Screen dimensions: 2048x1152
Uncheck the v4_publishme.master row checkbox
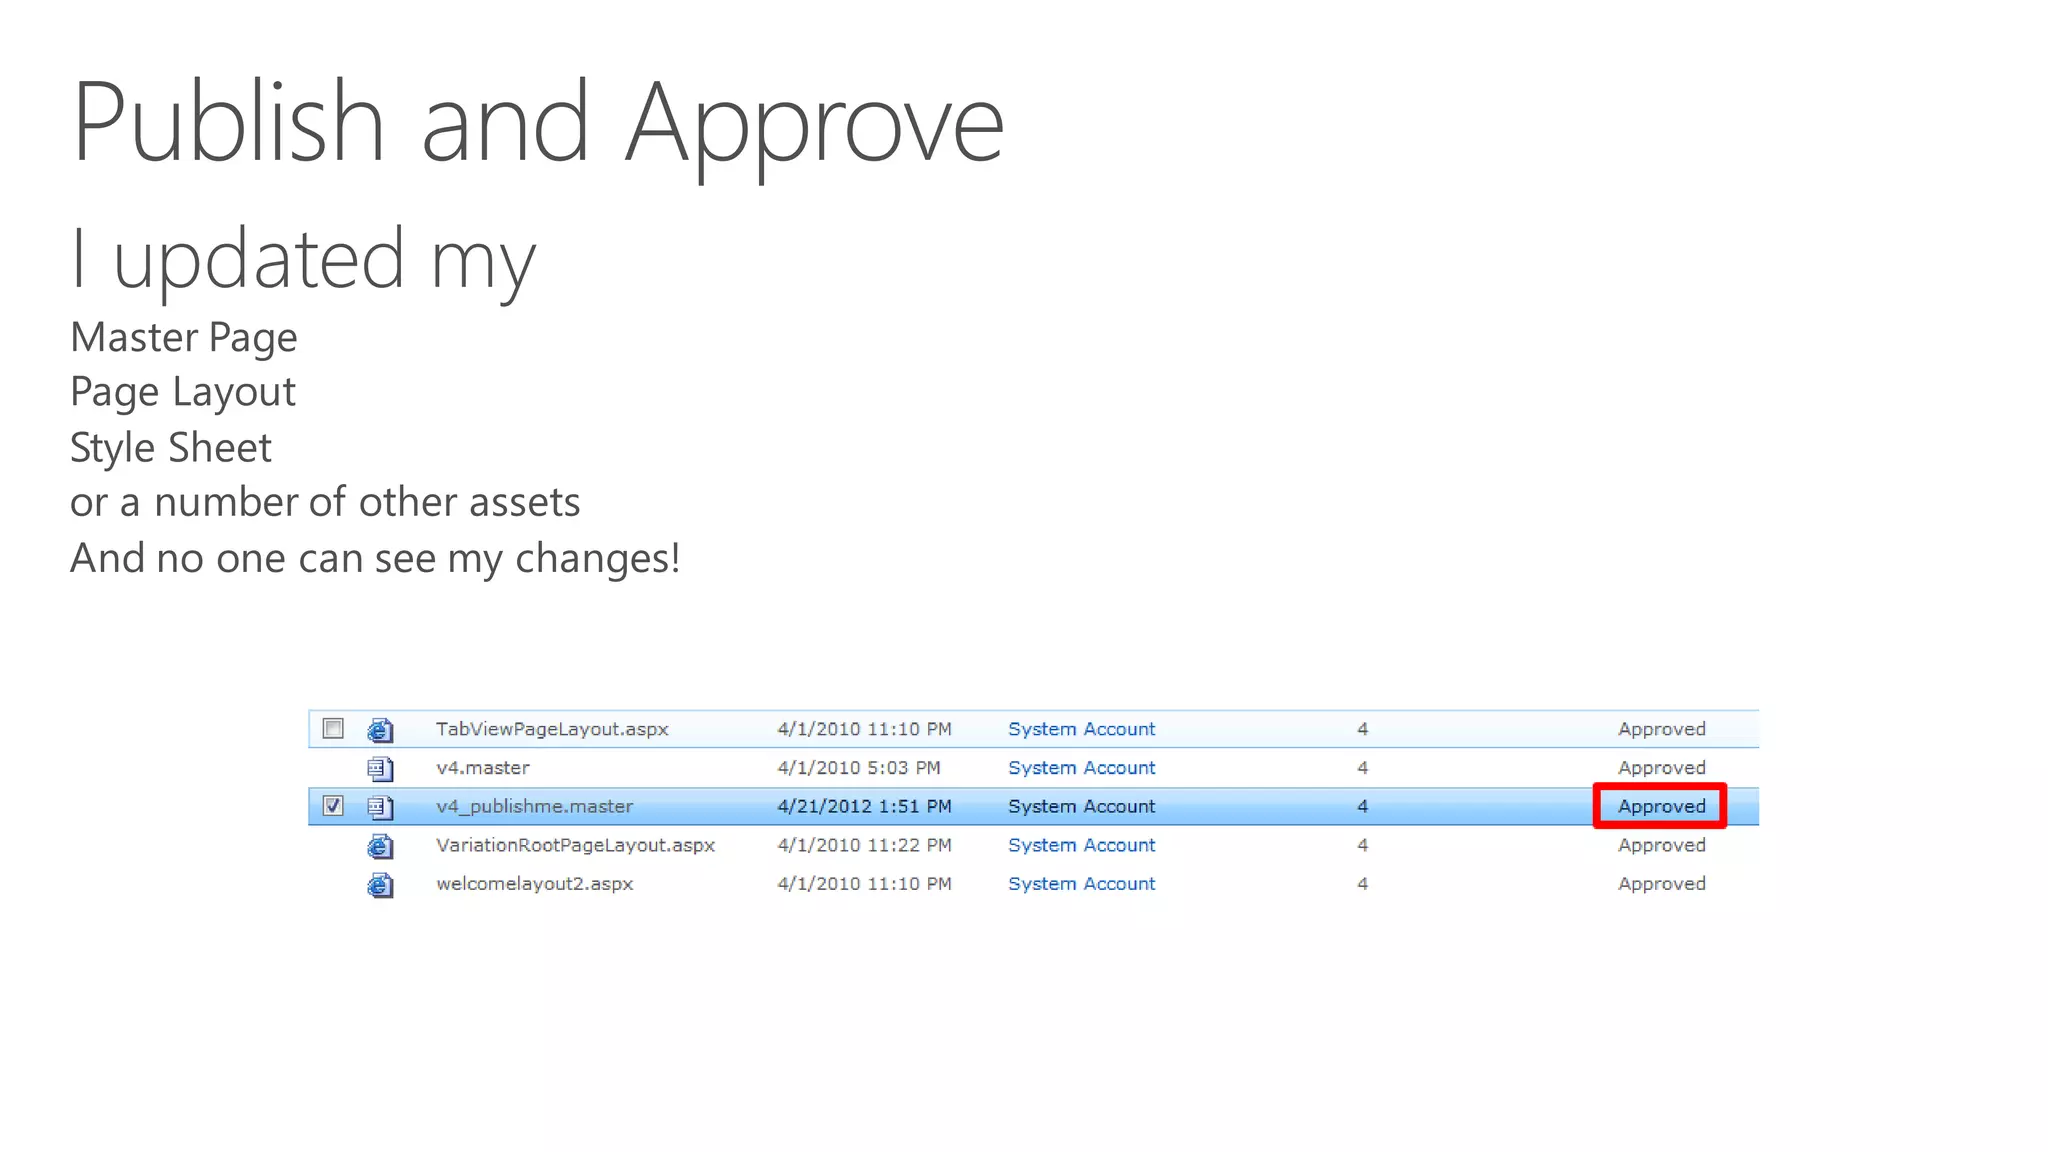tap(333, 805)
